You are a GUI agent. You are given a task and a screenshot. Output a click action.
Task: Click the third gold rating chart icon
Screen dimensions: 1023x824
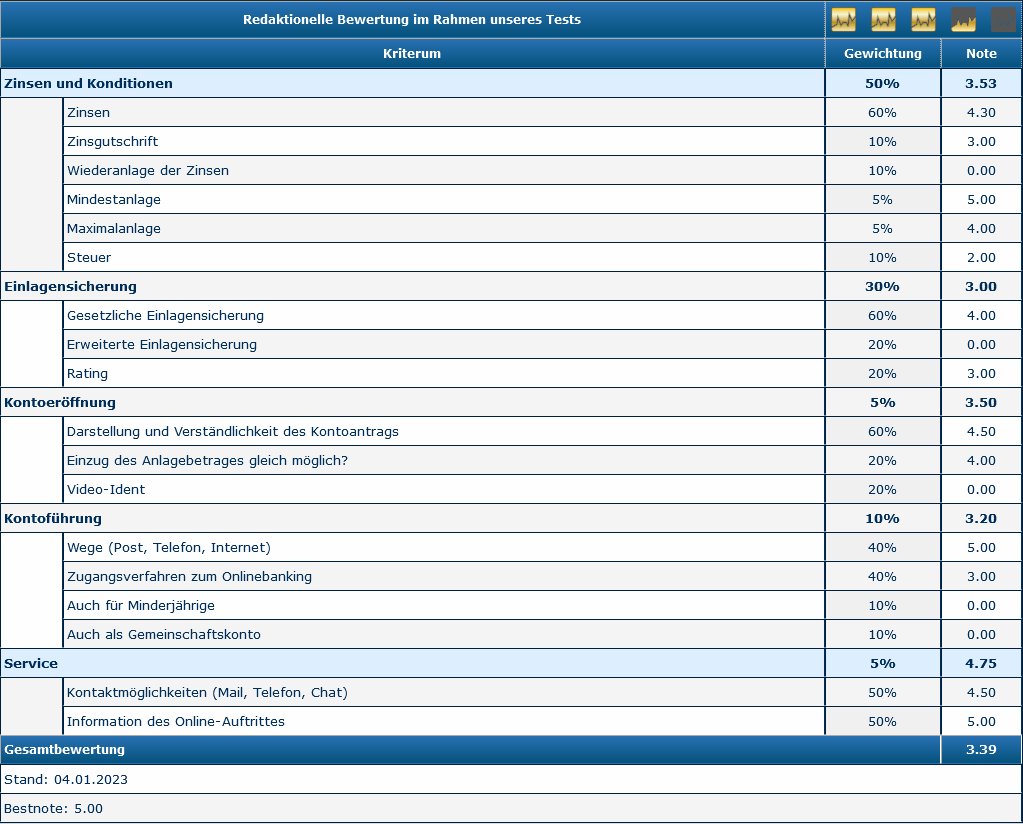click(923, 20)
